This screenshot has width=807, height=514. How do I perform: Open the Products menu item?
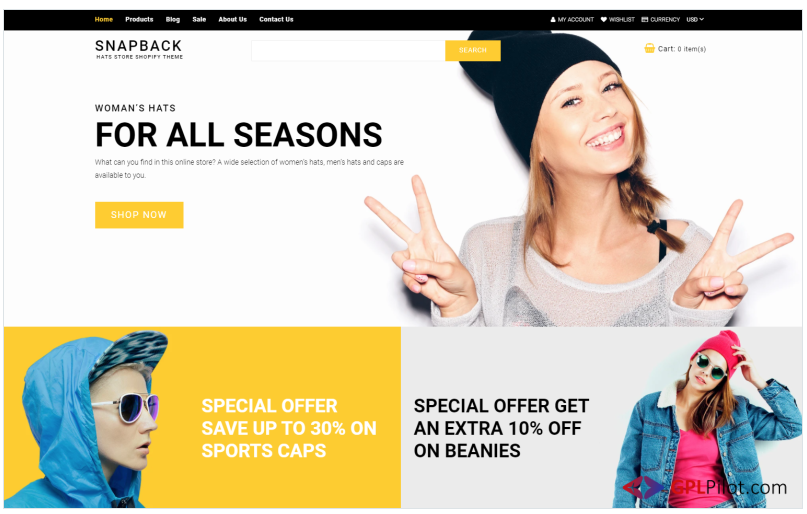coord(139,20)
